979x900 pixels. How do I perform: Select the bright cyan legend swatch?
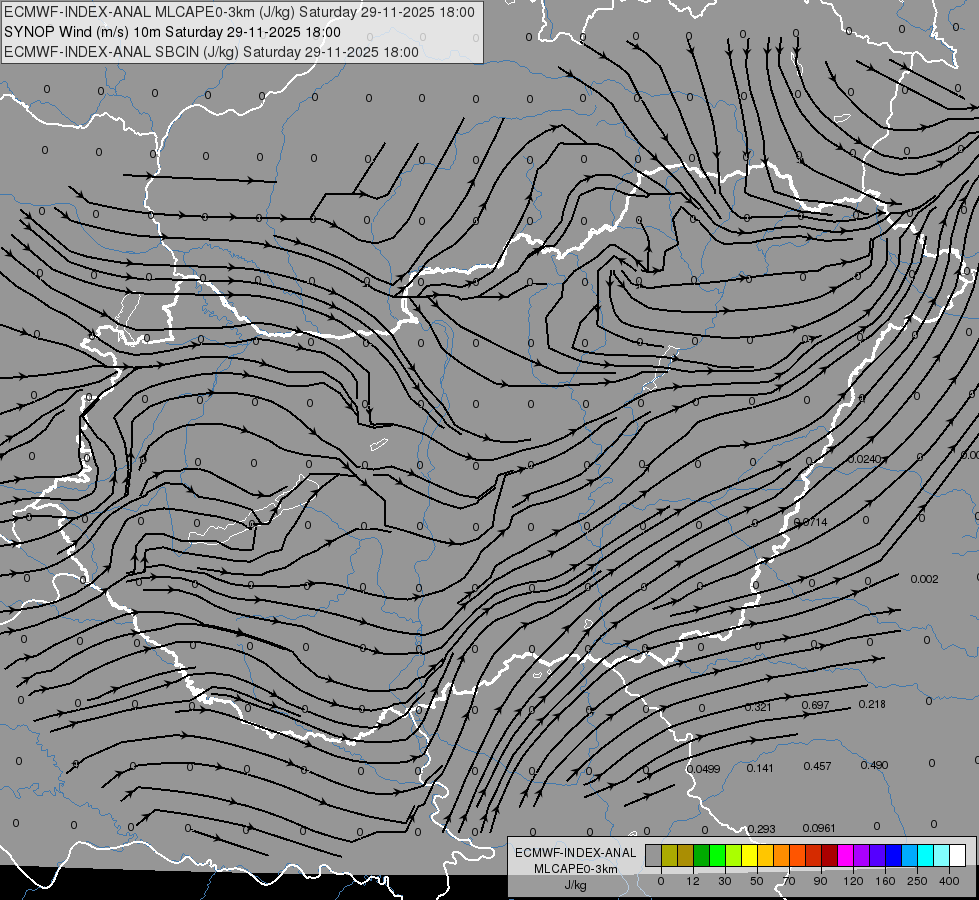pos(926,855)
